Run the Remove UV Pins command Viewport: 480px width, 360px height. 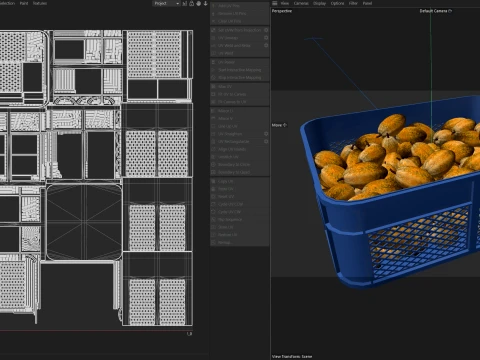pyautogui.click(x=239, y=13)
